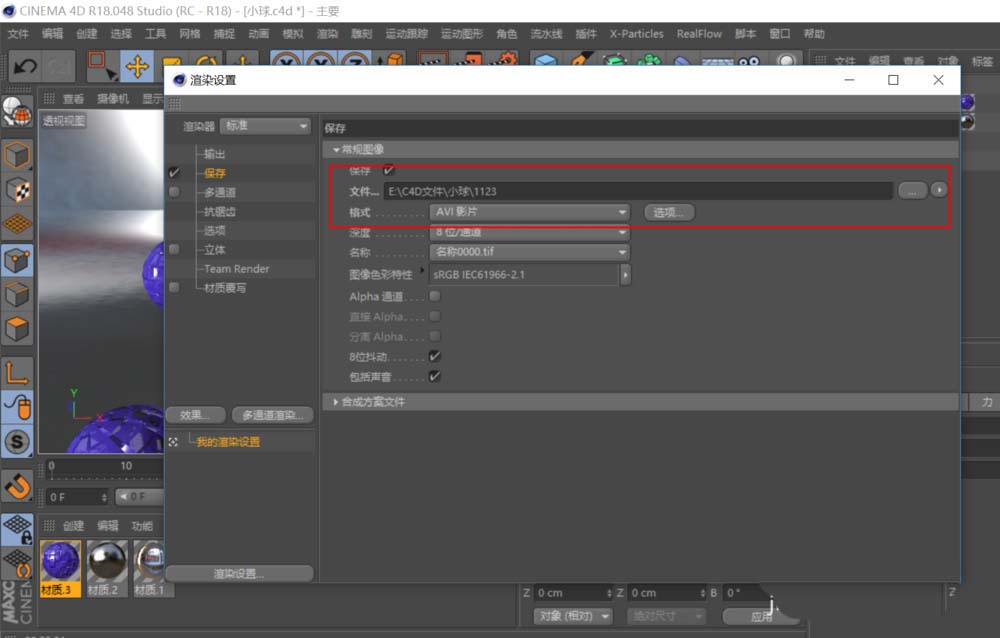1000x638 pixels.
Task: Select 抗锯齿 in render settings list
Action: [x=219, y=211]
